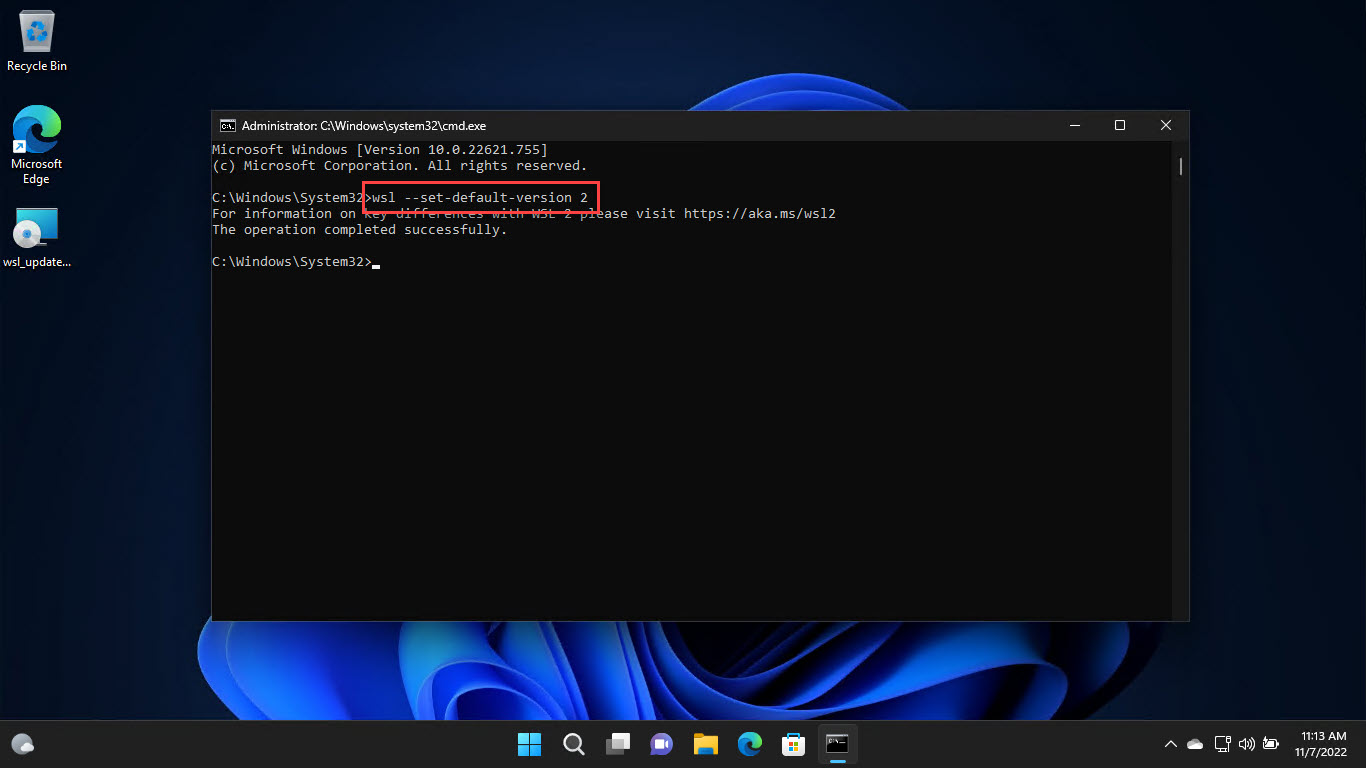Open OneDrive from the system tray

point(1194,744)
